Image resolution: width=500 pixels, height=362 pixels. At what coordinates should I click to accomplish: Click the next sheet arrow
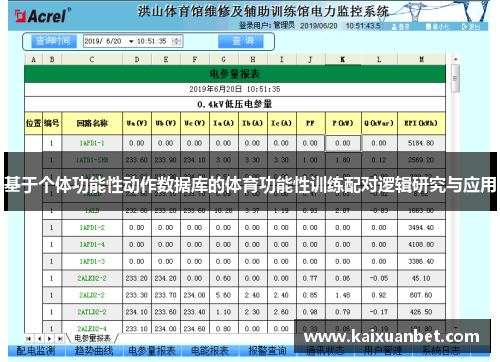[49, 339]
